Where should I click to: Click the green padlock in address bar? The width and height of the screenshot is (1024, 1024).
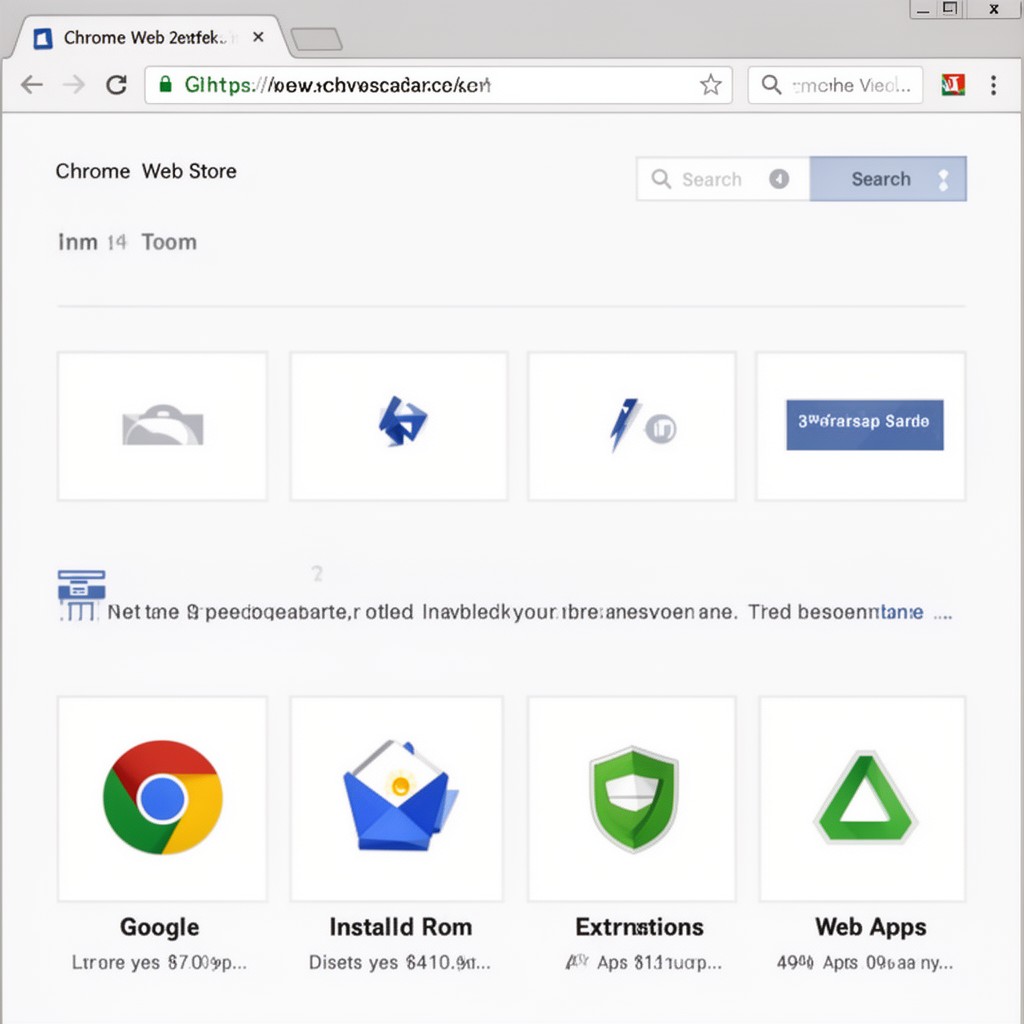click(166, 84)
